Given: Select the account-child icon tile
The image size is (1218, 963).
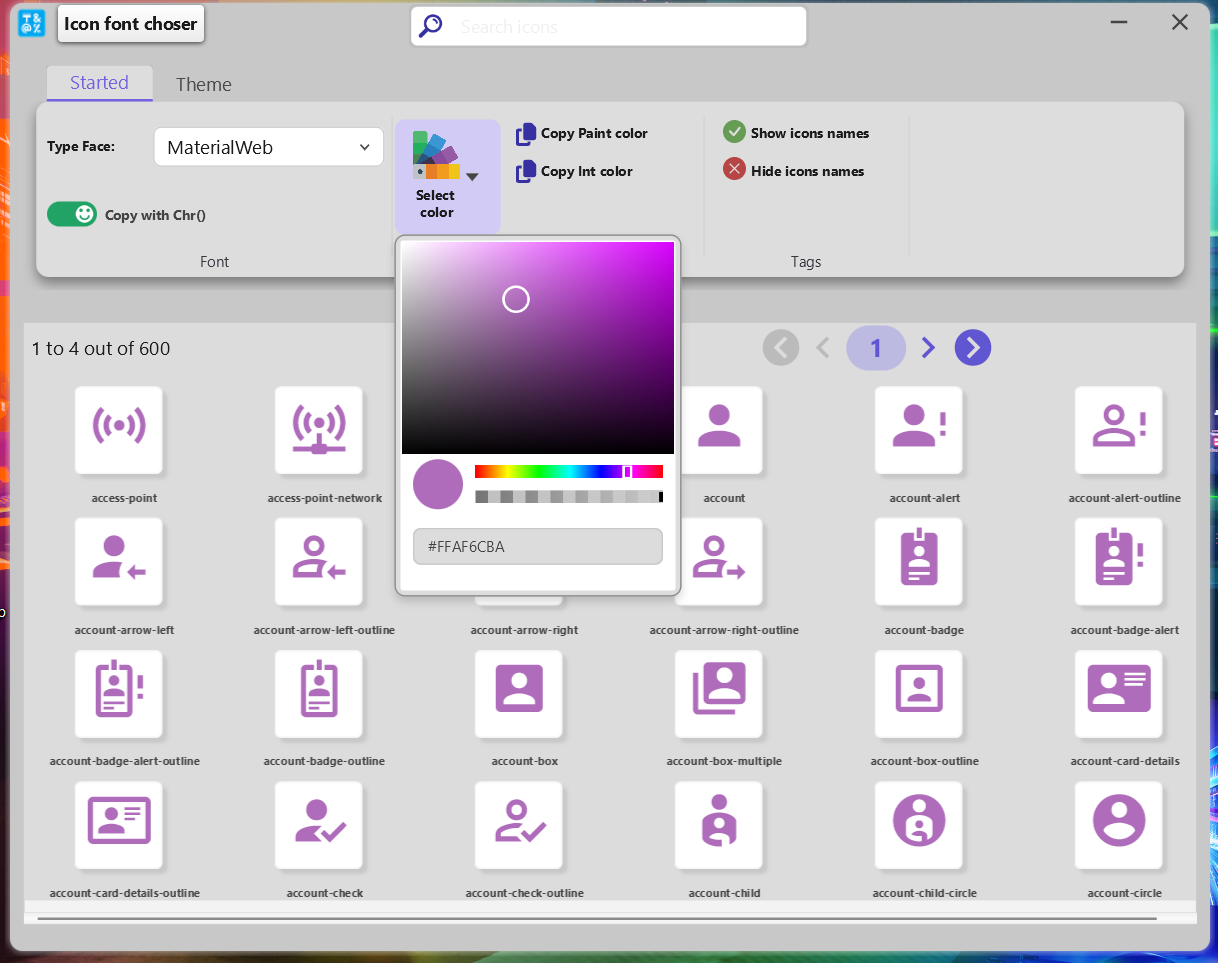Looking at the screenshot, I should 719,825.
